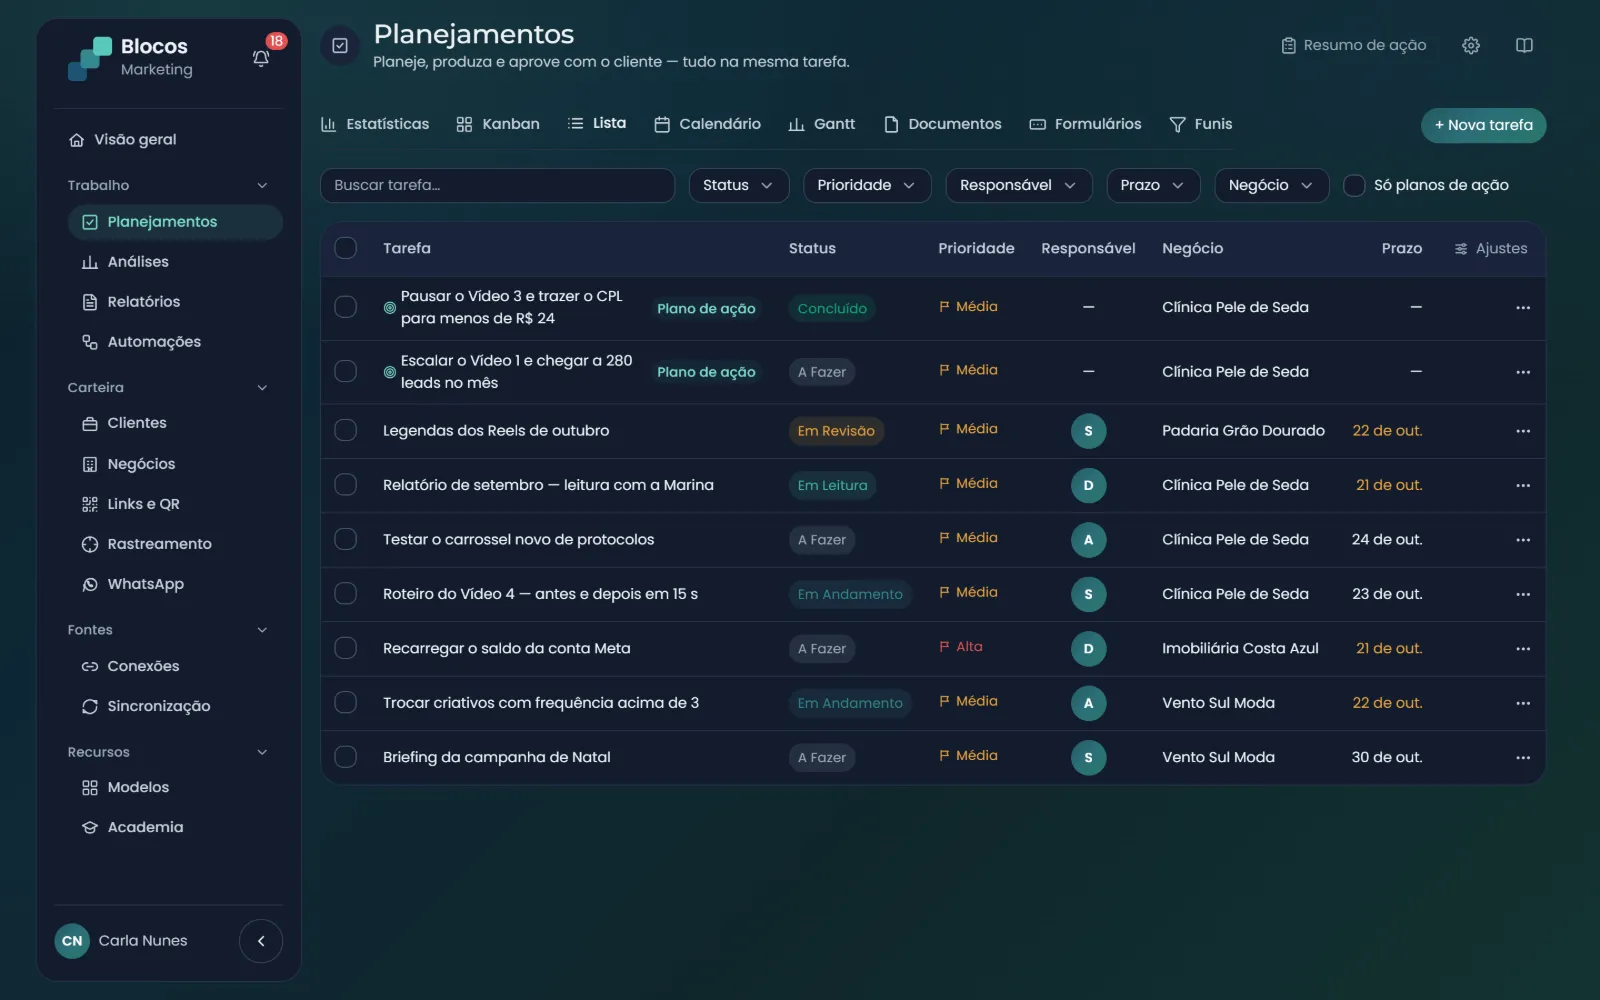Enable Só planos de ação filter
Screen dimensions: 1600x1000
pos(1354,185)
